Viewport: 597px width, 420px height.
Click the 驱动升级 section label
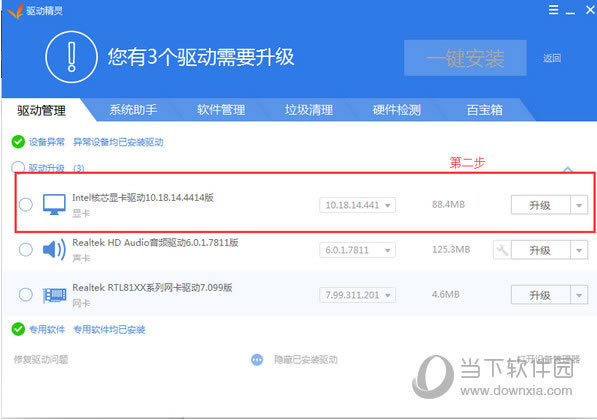tap(46, 168)
